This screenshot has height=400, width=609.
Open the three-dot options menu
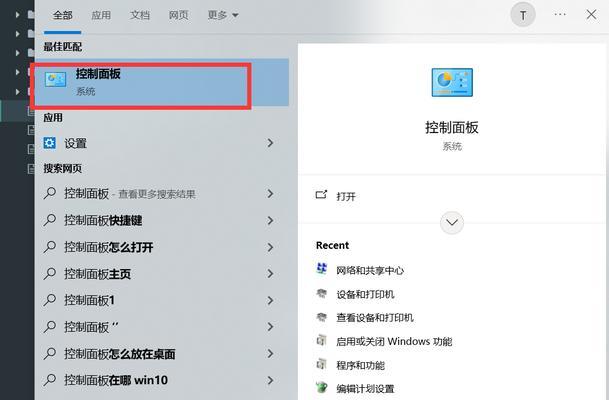point(560,14)
